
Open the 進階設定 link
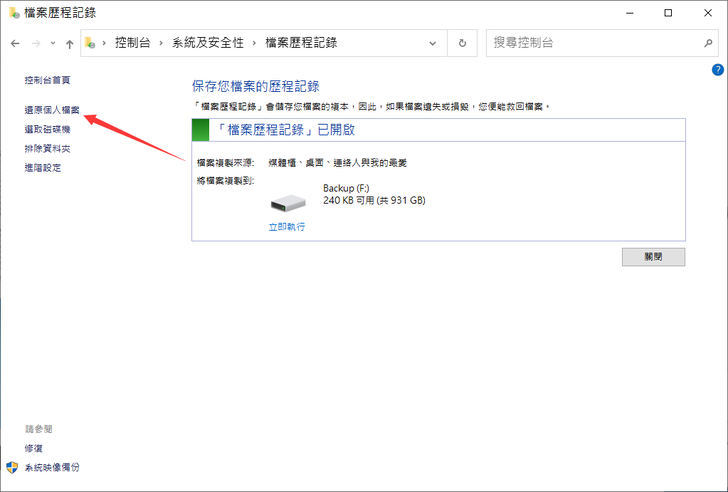point(43,168)
